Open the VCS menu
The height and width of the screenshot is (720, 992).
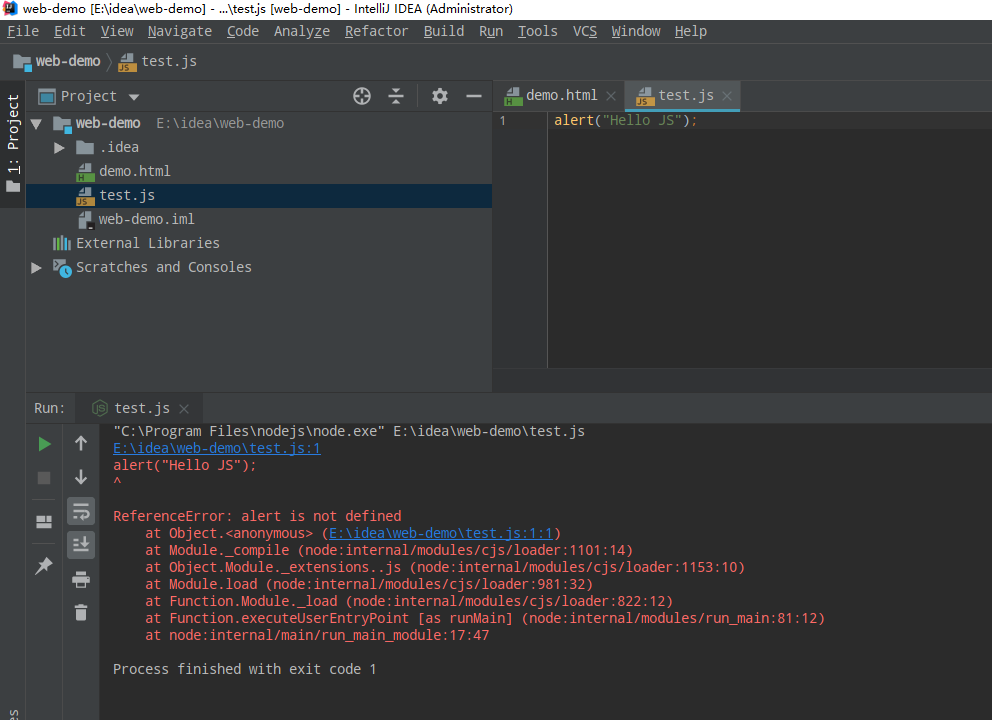pyautogui.click(x=585, y=31)
